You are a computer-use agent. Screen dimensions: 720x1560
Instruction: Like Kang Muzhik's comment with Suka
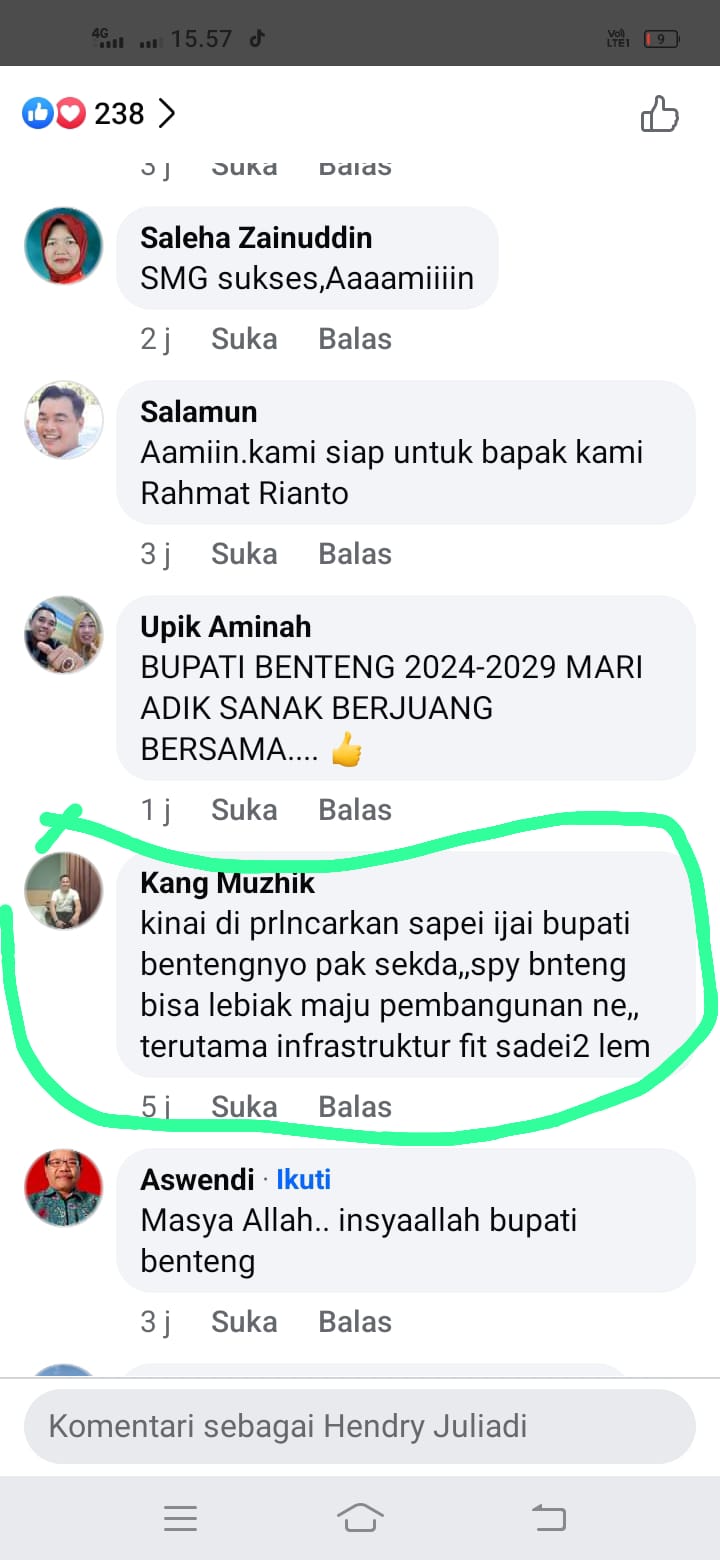click(244, 1107)
